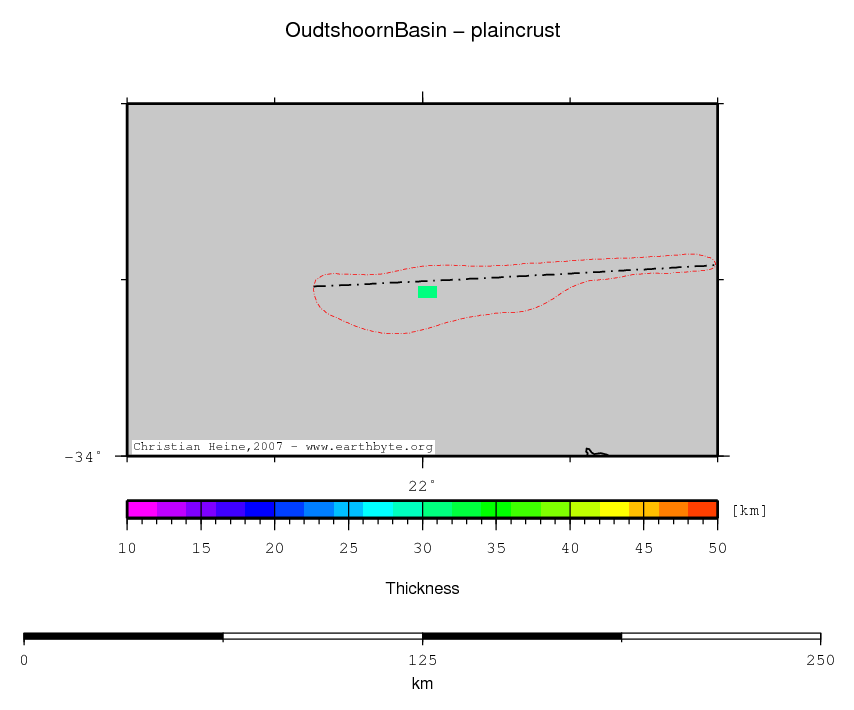Click the -34° latitude label

click(83, 457)
